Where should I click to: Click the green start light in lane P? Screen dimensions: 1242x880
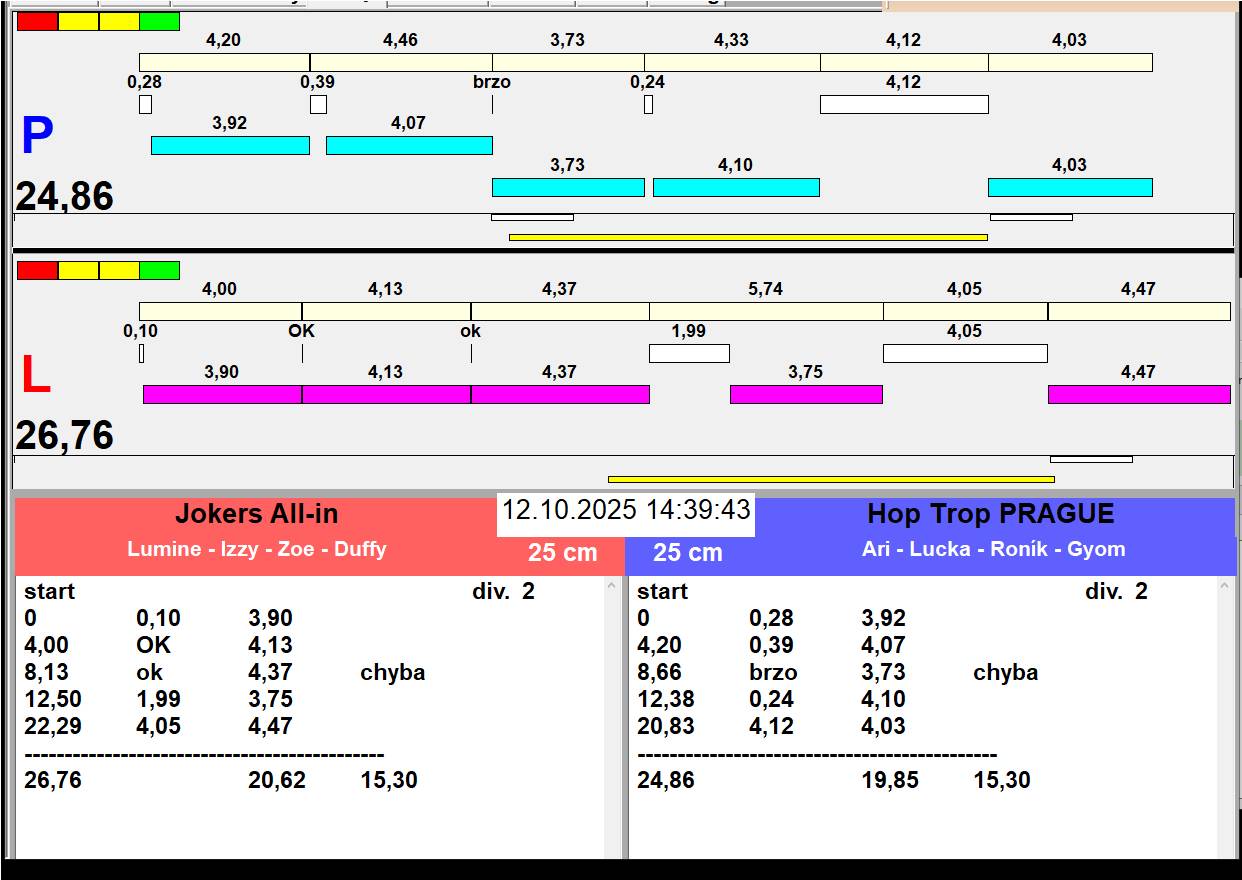(x=160, y=21)
